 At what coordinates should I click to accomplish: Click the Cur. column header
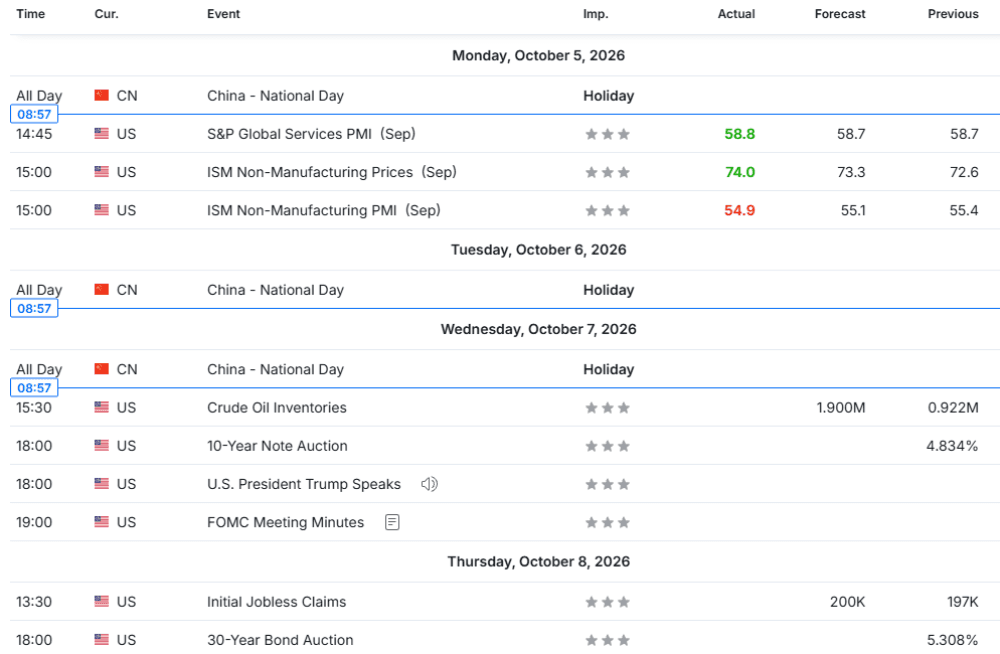[x=107, y=14]
